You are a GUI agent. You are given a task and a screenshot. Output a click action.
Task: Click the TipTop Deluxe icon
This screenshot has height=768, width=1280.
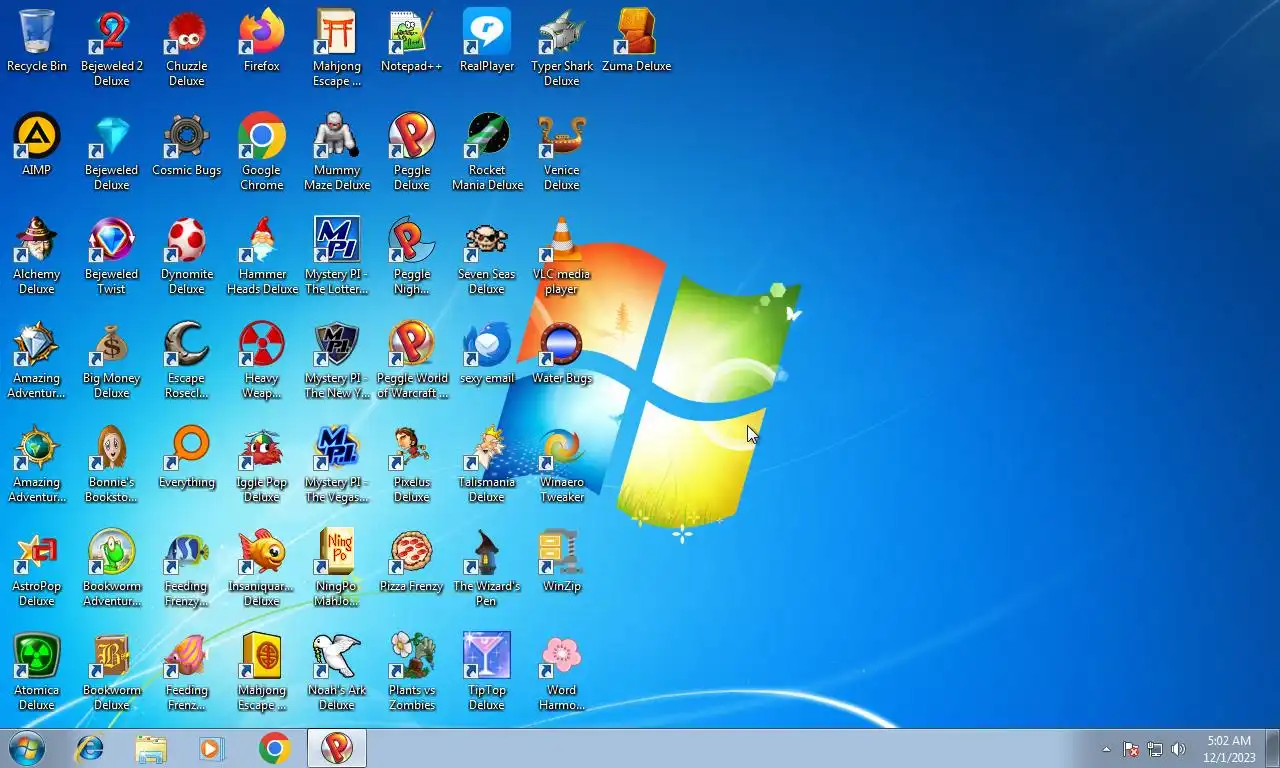pyautogui.click(x=487, y=672)
